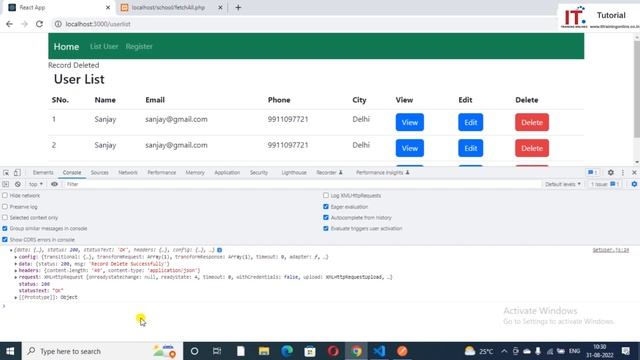Switch to Sources tab
This screenshot has width=640, height=360.
point(100,173)
